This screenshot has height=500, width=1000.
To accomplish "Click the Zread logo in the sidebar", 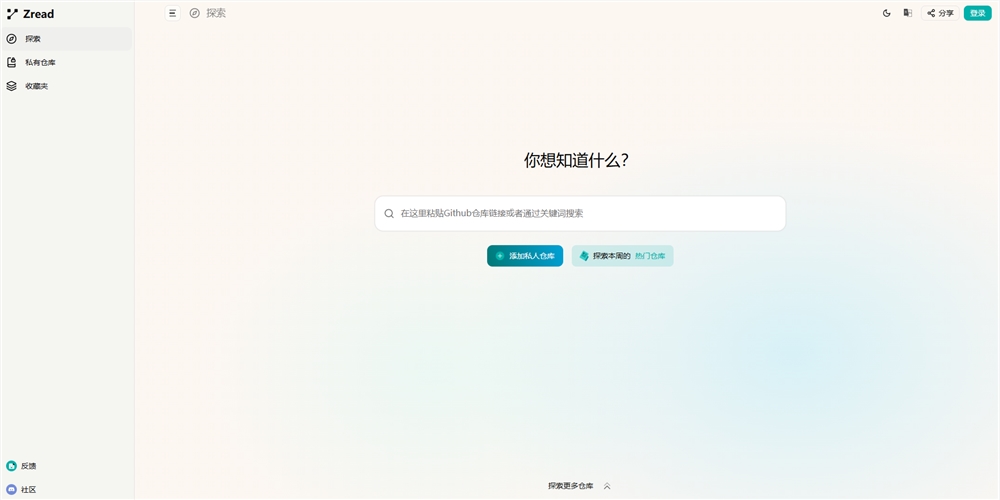I will click(x=30, y=14).
